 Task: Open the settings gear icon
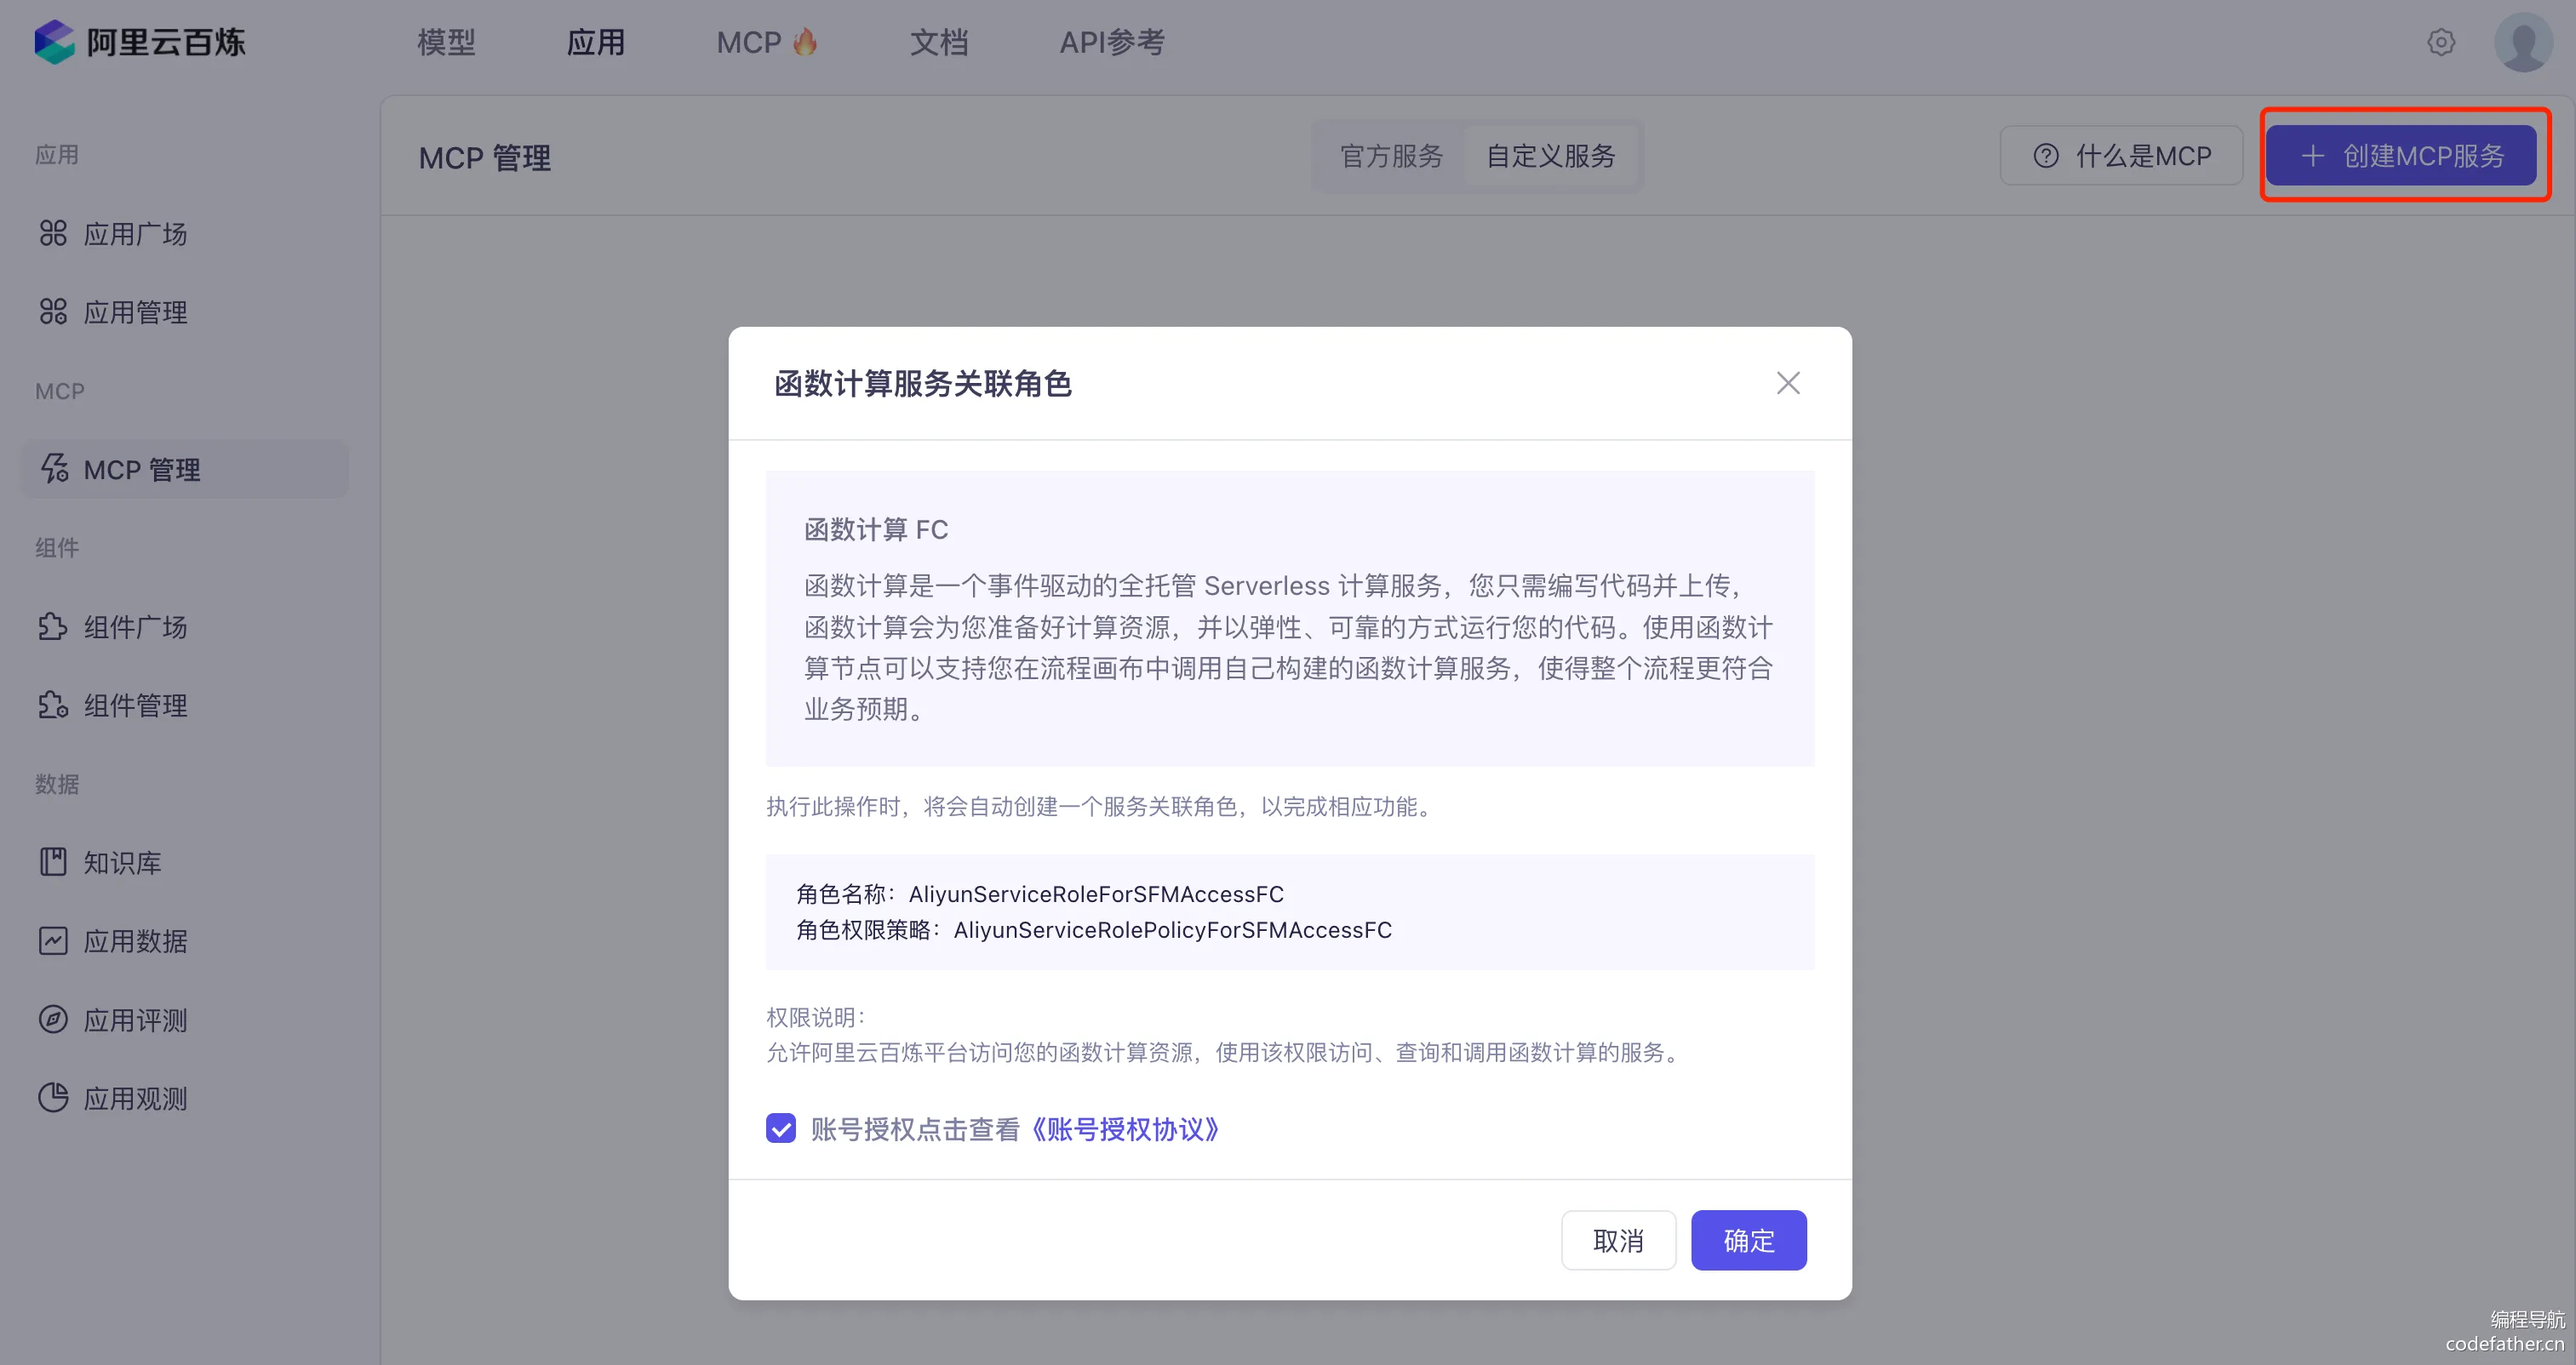2441,42
